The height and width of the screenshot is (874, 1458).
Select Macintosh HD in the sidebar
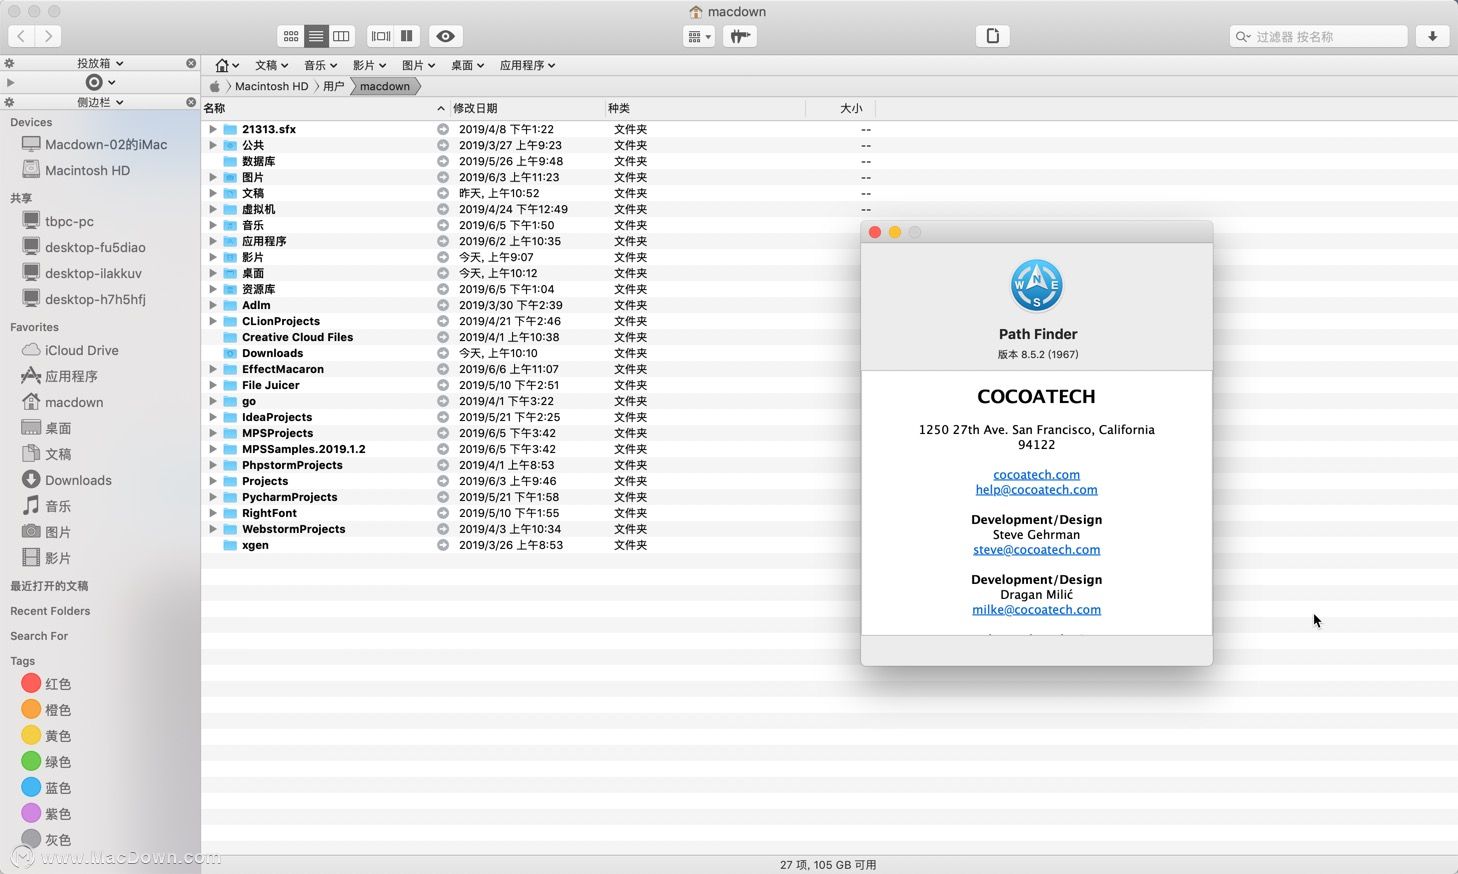click(x=76, y=170)
